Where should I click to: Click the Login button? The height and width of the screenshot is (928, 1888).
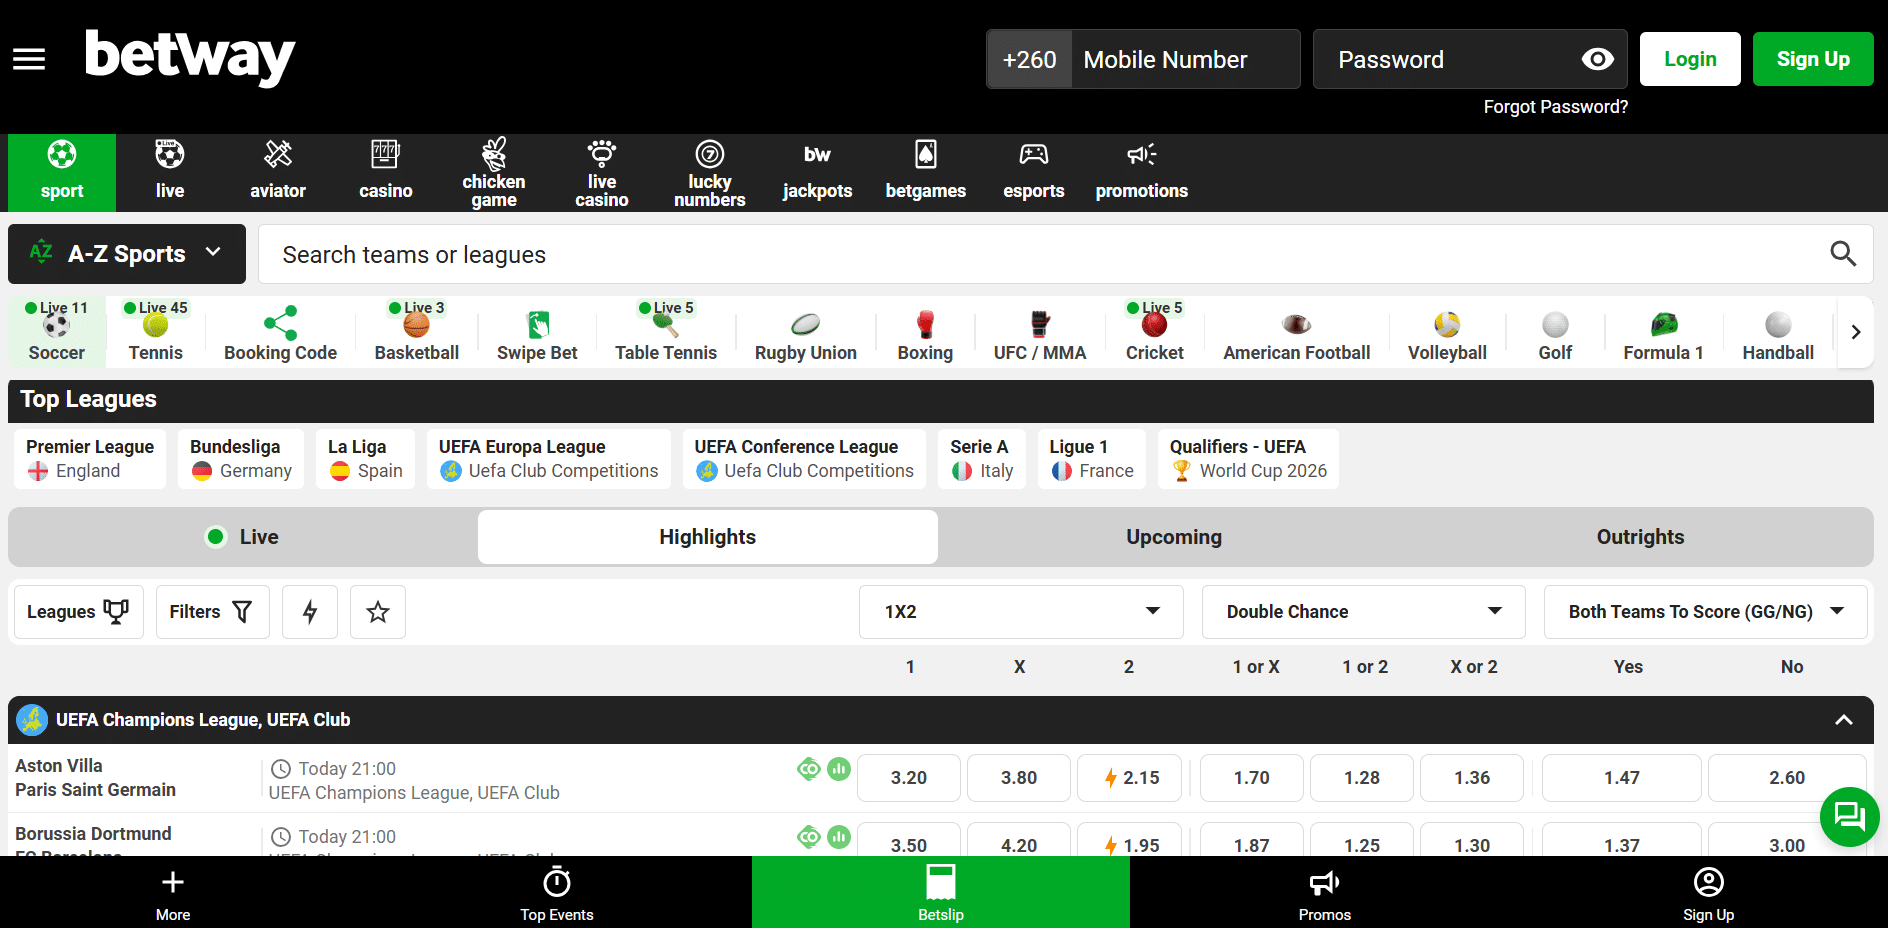point(1690,59)
